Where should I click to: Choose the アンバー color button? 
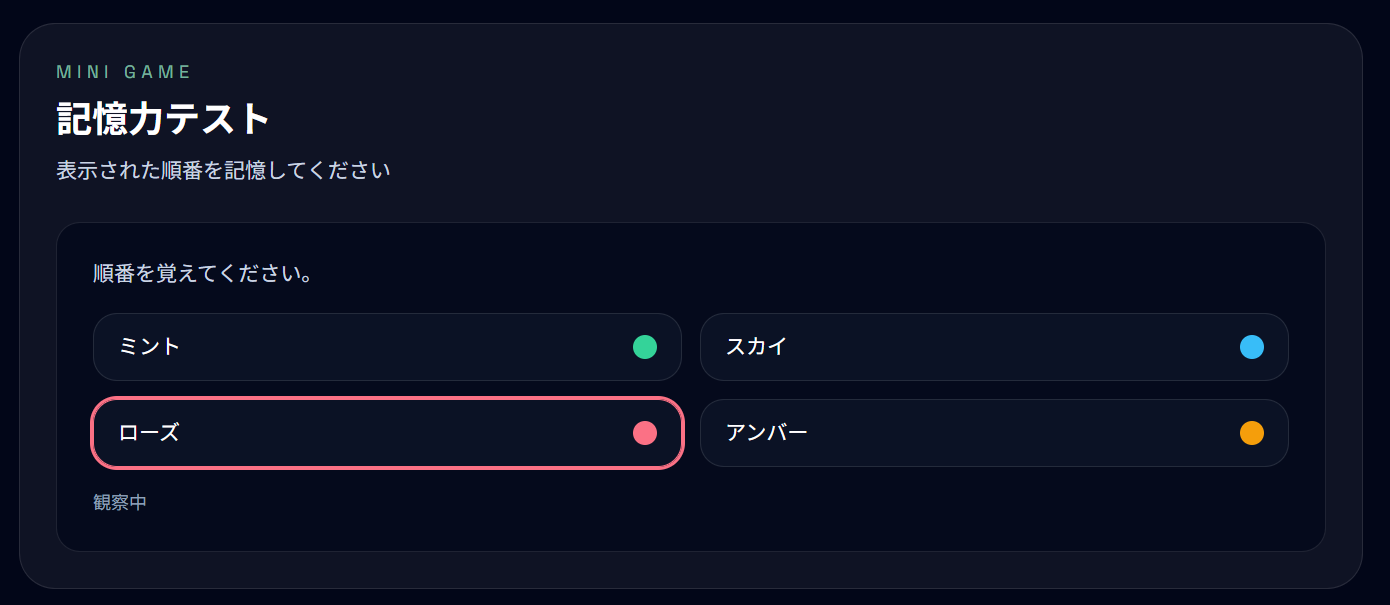click(994, 433)
